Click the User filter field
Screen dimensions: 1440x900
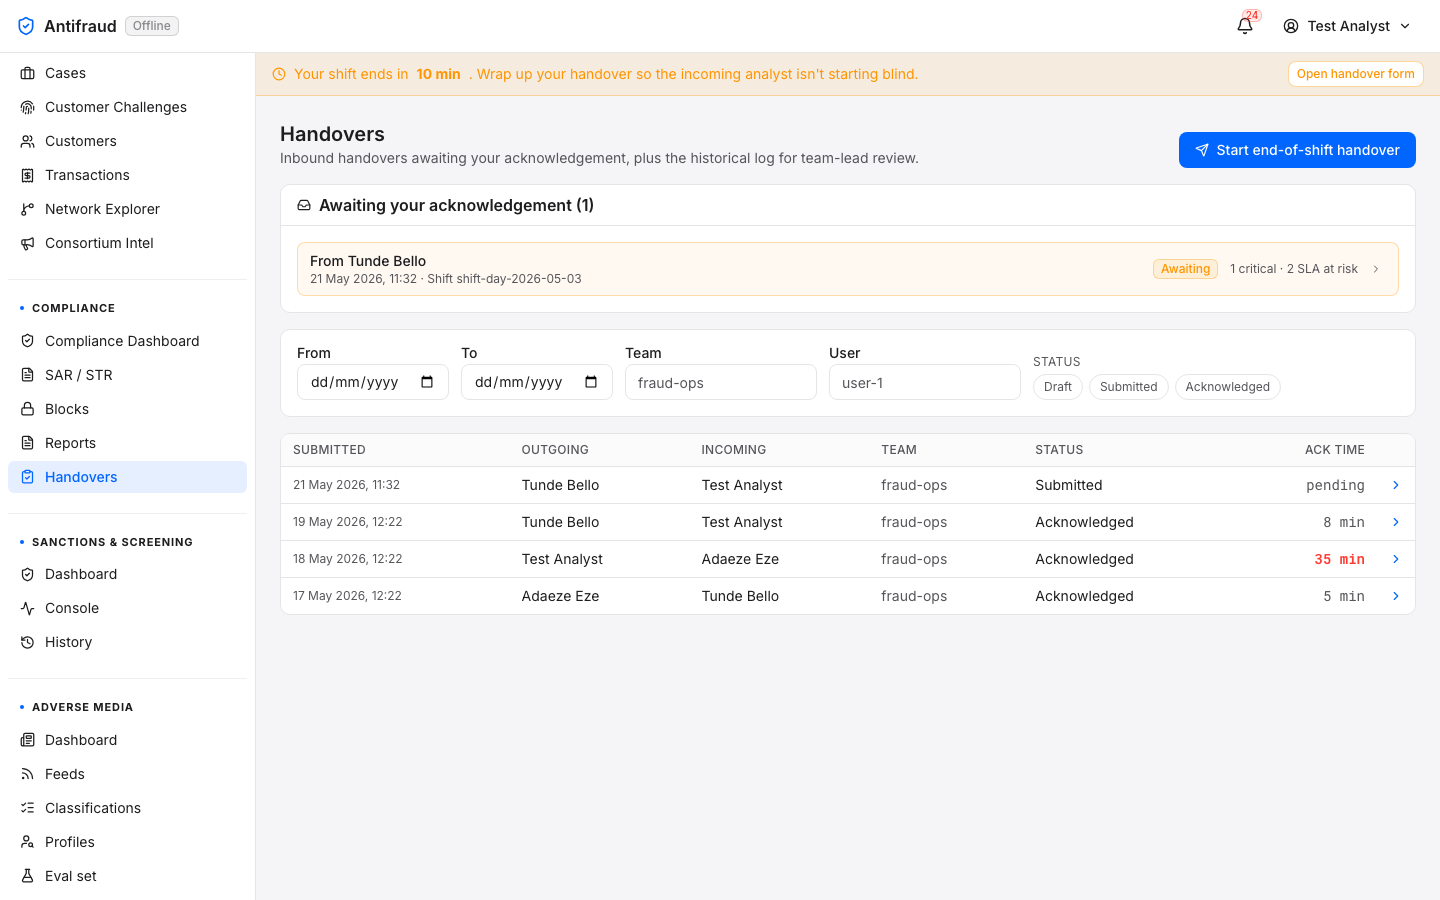coord(925,382)
